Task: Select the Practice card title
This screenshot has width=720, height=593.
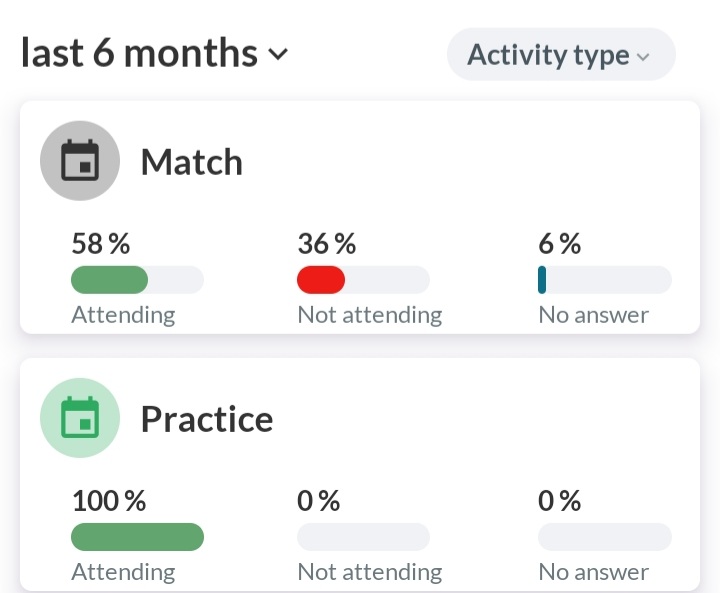Action: click(206, 419)
